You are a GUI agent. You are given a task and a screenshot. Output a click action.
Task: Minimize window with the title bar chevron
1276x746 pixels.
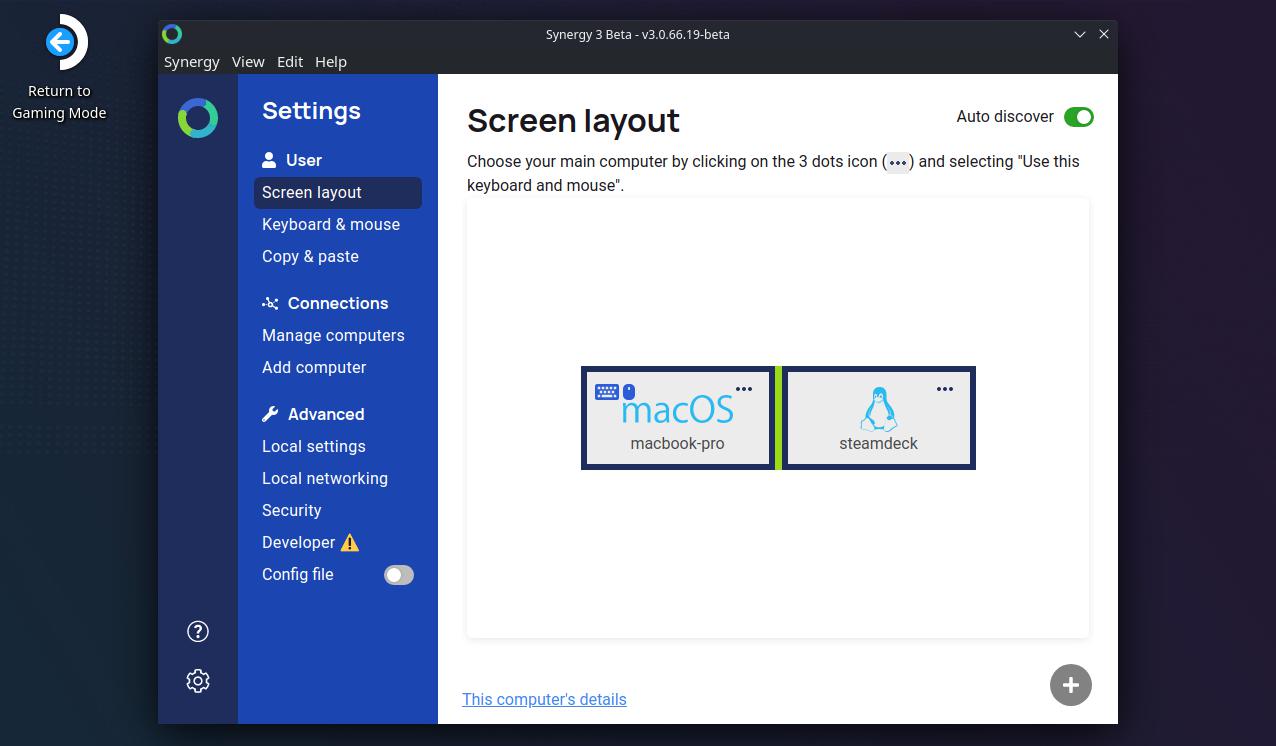1080,34
